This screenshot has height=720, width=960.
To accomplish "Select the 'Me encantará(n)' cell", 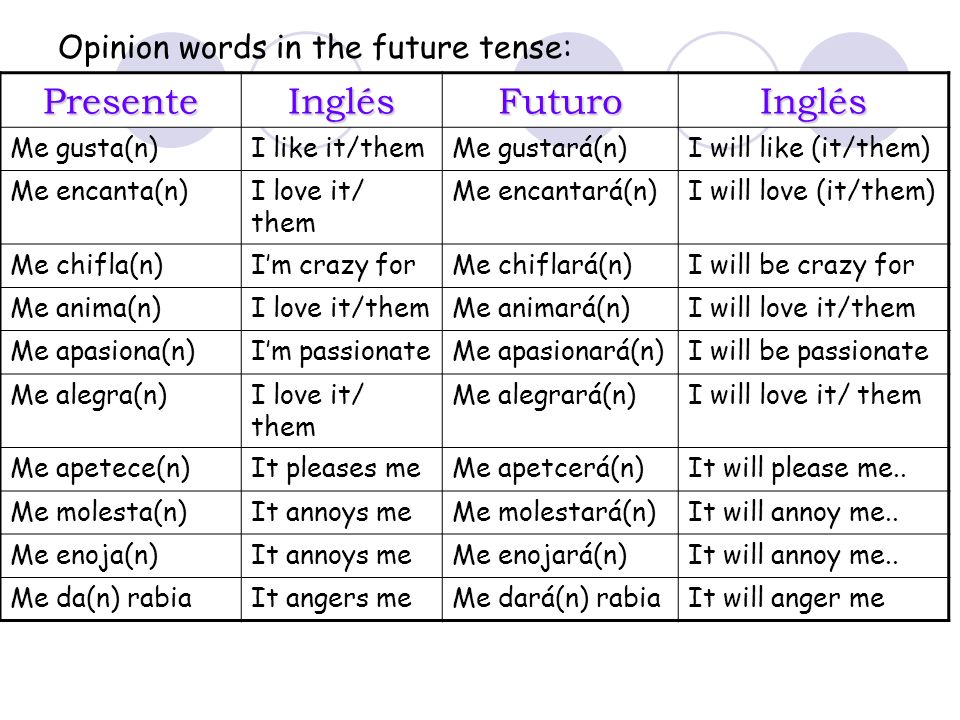I will (560, 207).
